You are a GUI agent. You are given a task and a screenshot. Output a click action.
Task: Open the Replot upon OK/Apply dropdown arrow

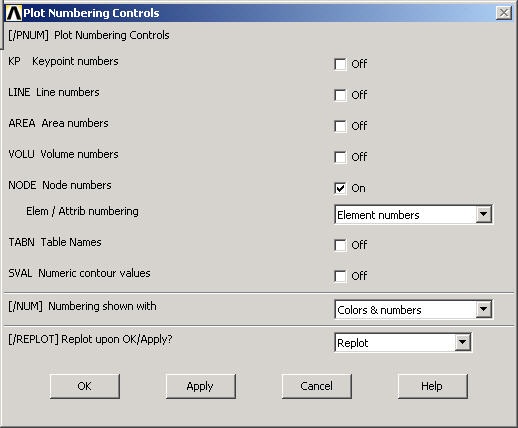click(x=462, y=342)
